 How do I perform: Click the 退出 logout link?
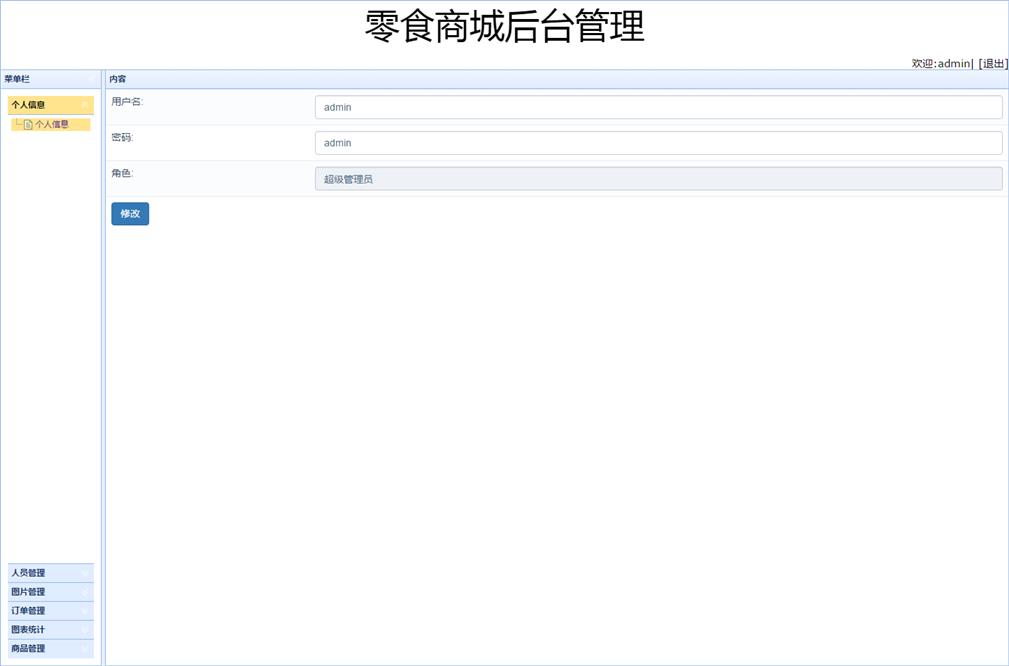pos(993,63)
